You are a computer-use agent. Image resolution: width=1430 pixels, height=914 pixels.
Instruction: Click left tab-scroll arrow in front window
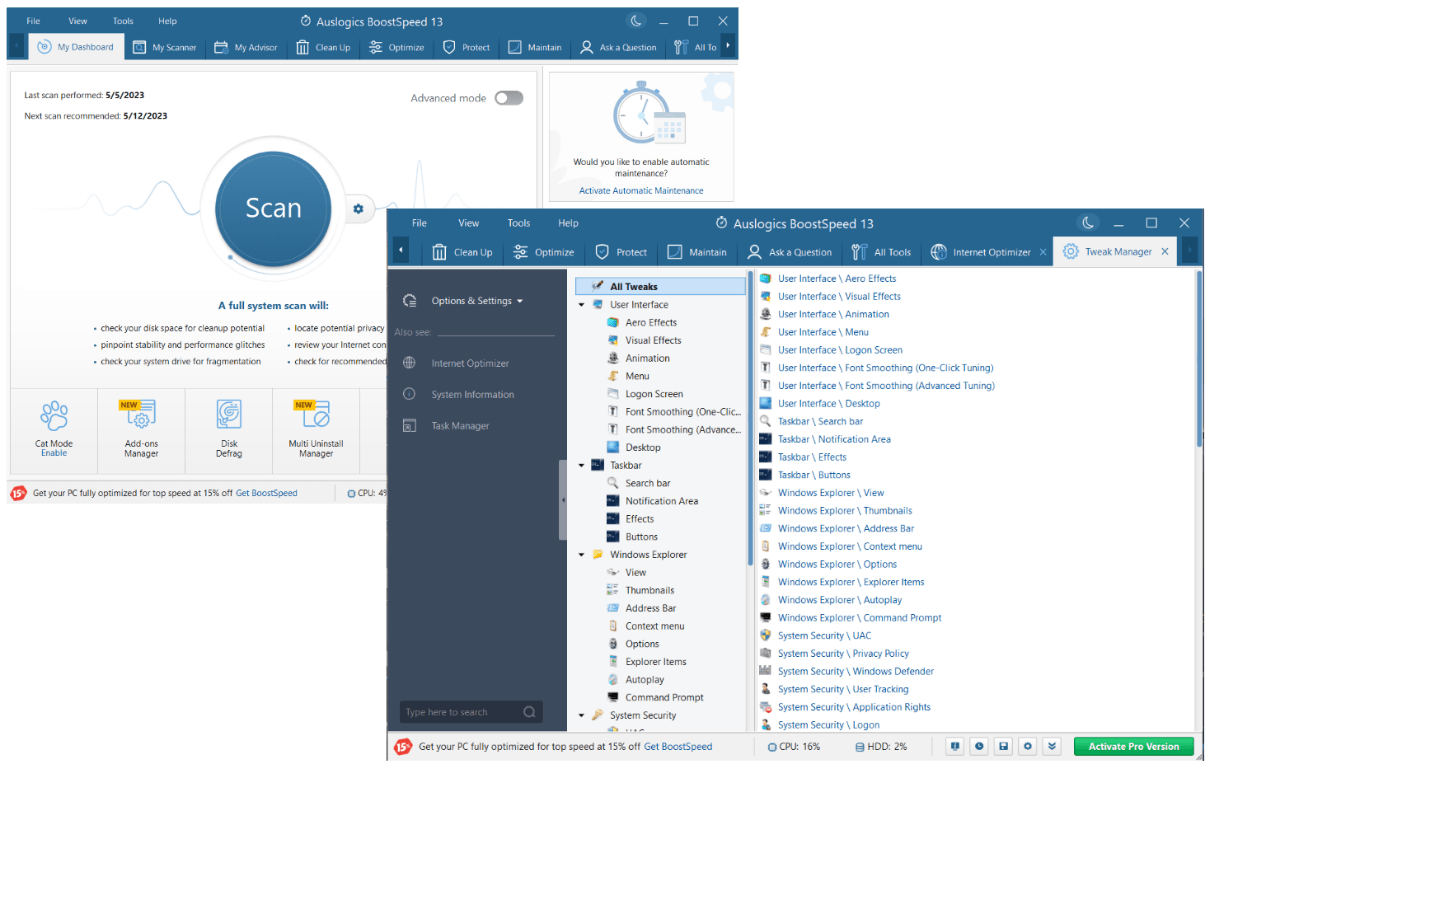(401, 251)
